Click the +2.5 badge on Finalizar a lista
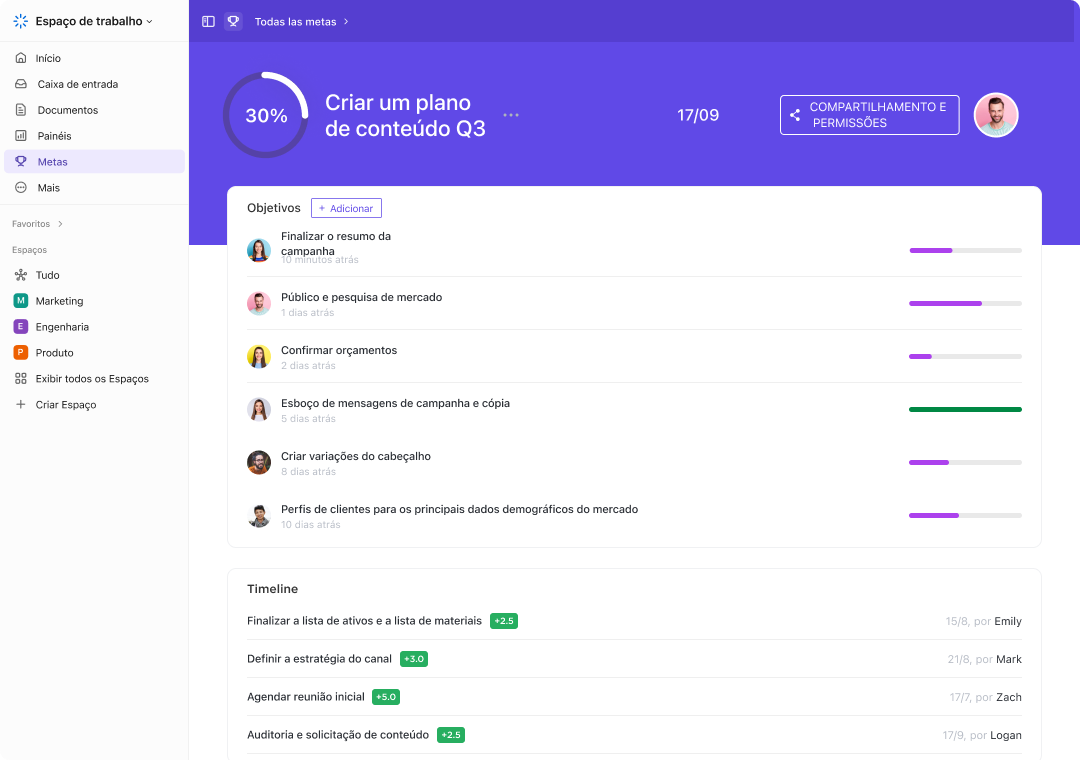Image resolution: width=1080 pixels, height=760 pixels. pyautogui.click(x=503, y=621)
